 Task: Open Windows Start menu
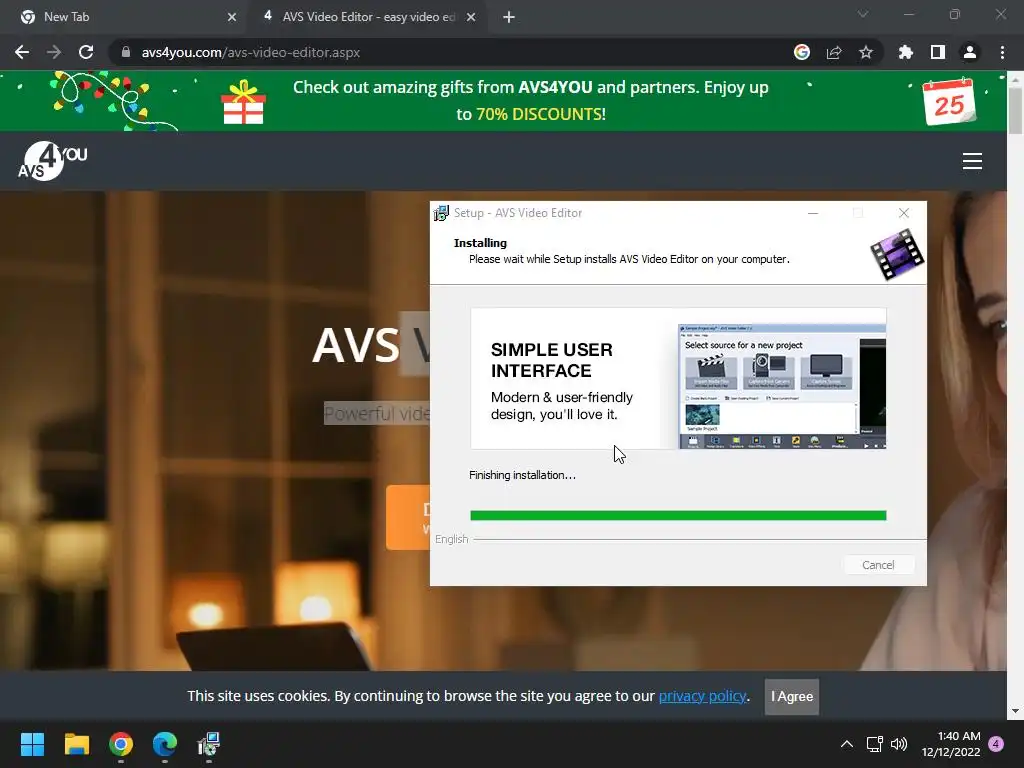[32, 744]
